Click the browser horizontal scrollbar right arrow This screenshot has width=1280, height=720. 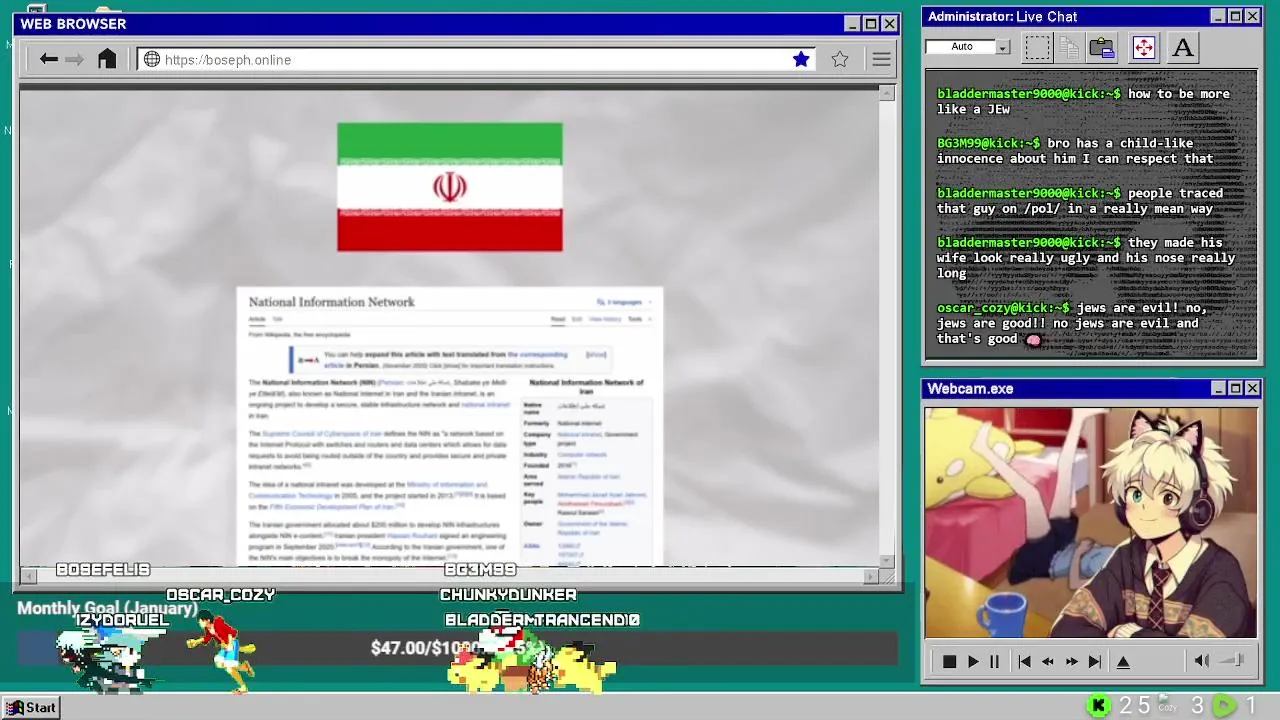tap(871, 576)
